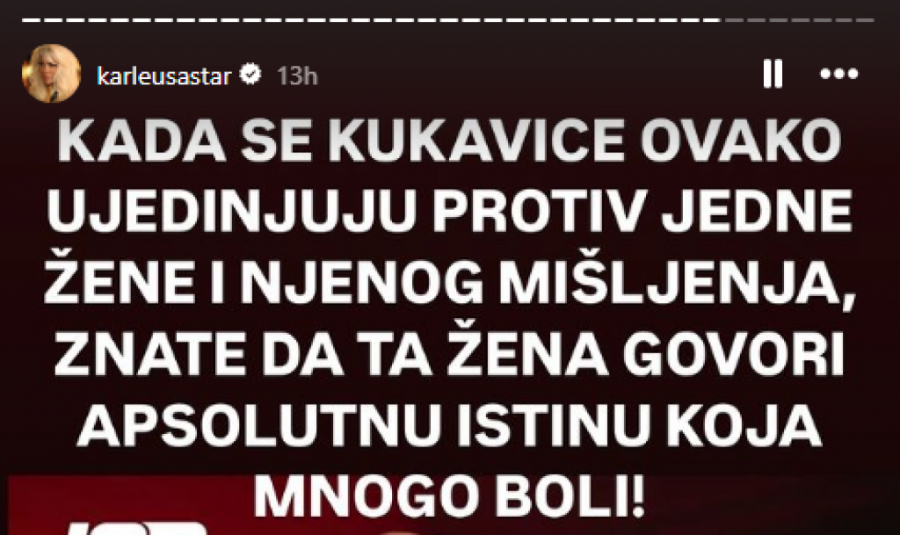The width and height of the screenshot is (900, 535).
Task: Tap the word OVAKO in the story
Action: pyautogui.click(x=741, y=141)
